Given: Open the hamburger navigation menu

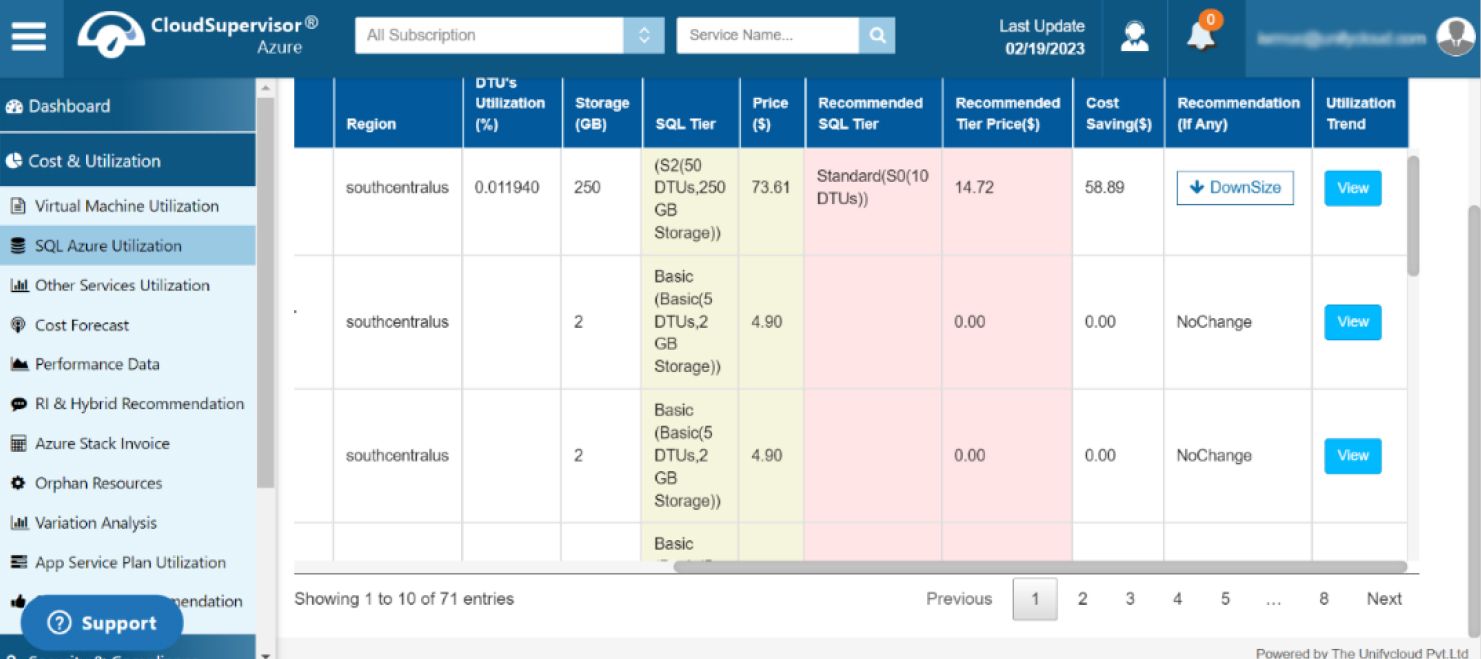Looking at the screenshot, I should 29,37.
